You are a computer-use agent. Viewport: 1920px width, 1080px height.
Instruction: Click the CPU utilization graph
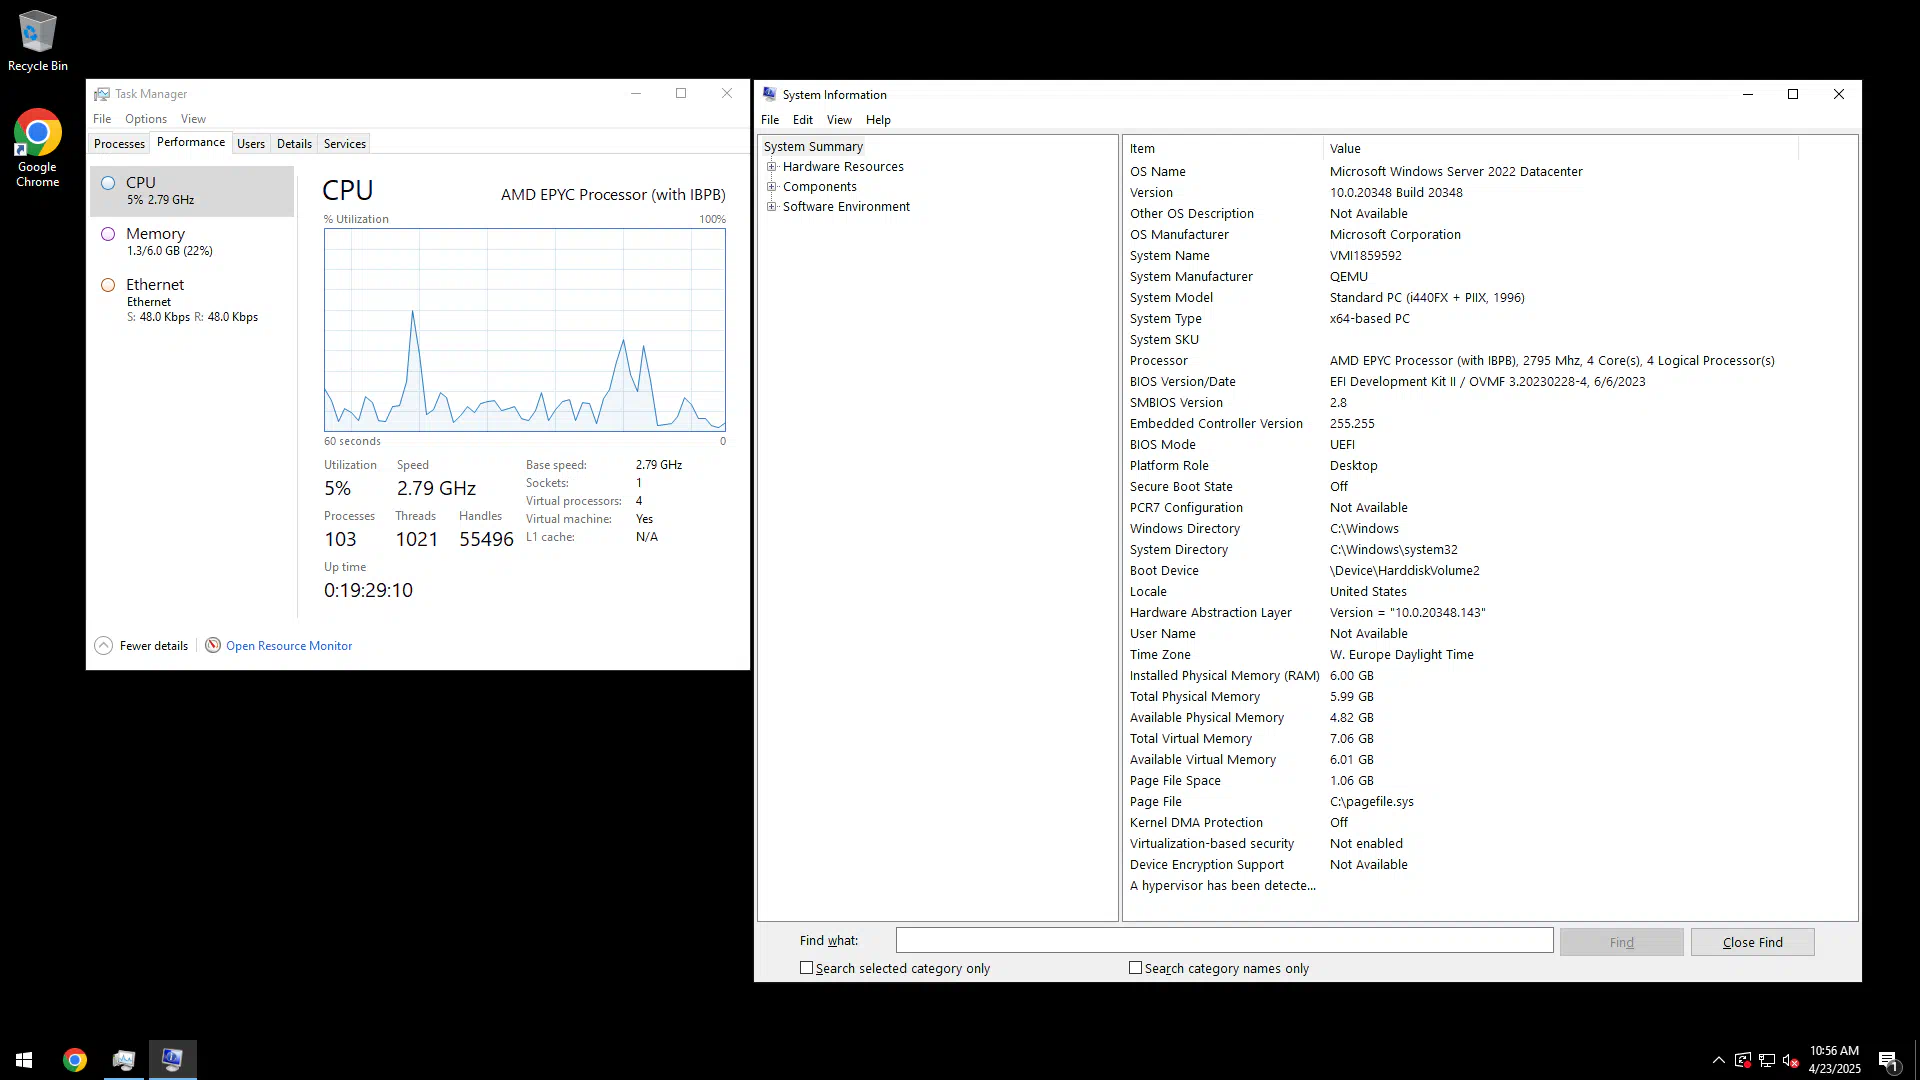click(x=524, y=330)
